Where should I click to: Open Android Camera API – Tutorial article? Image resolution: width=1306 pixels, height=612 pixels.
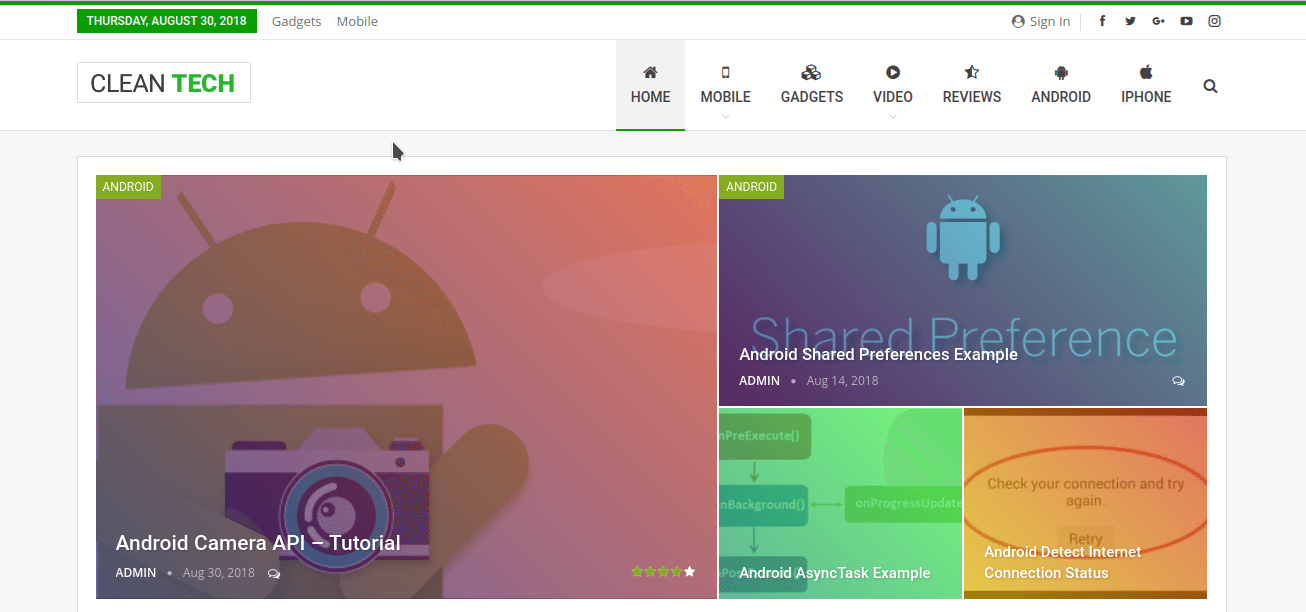(258, 543)
